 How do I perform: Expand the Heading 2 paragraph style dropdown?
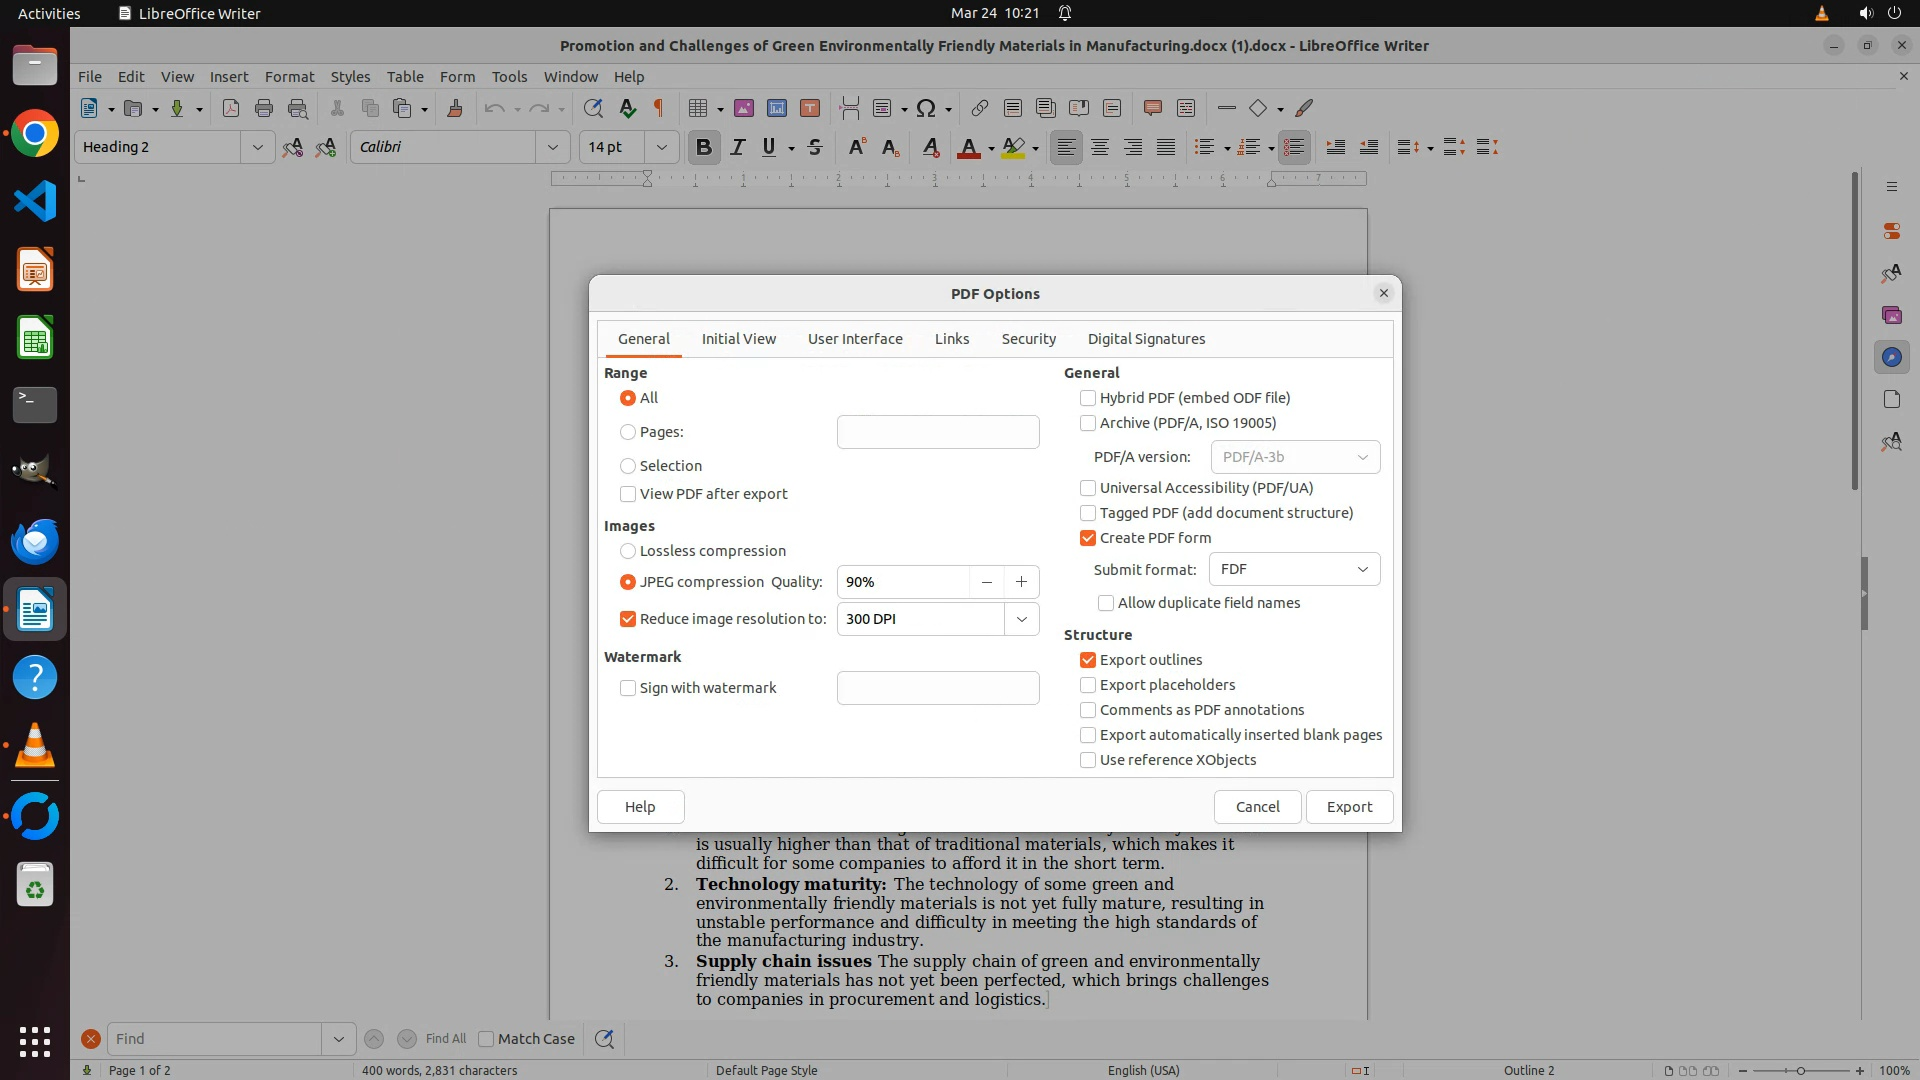click(x=257, y=147)
